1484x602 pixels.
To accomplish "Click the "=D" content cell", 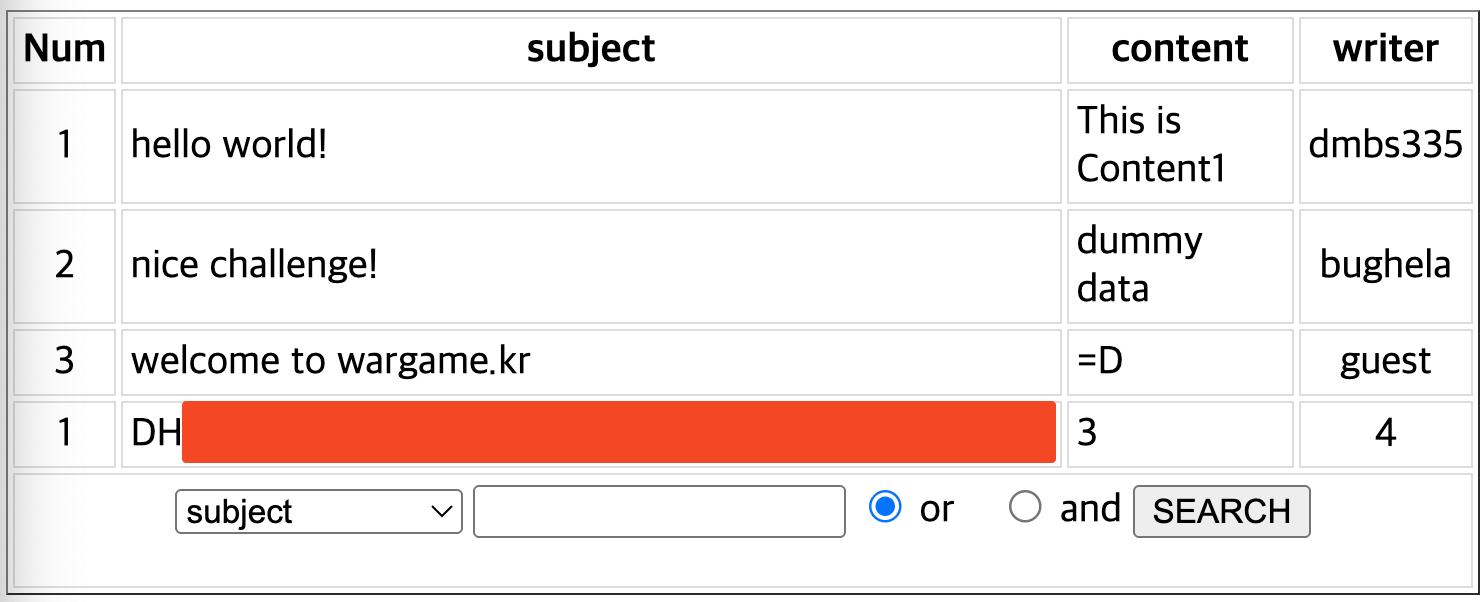I will click(x=1100, y=361).
